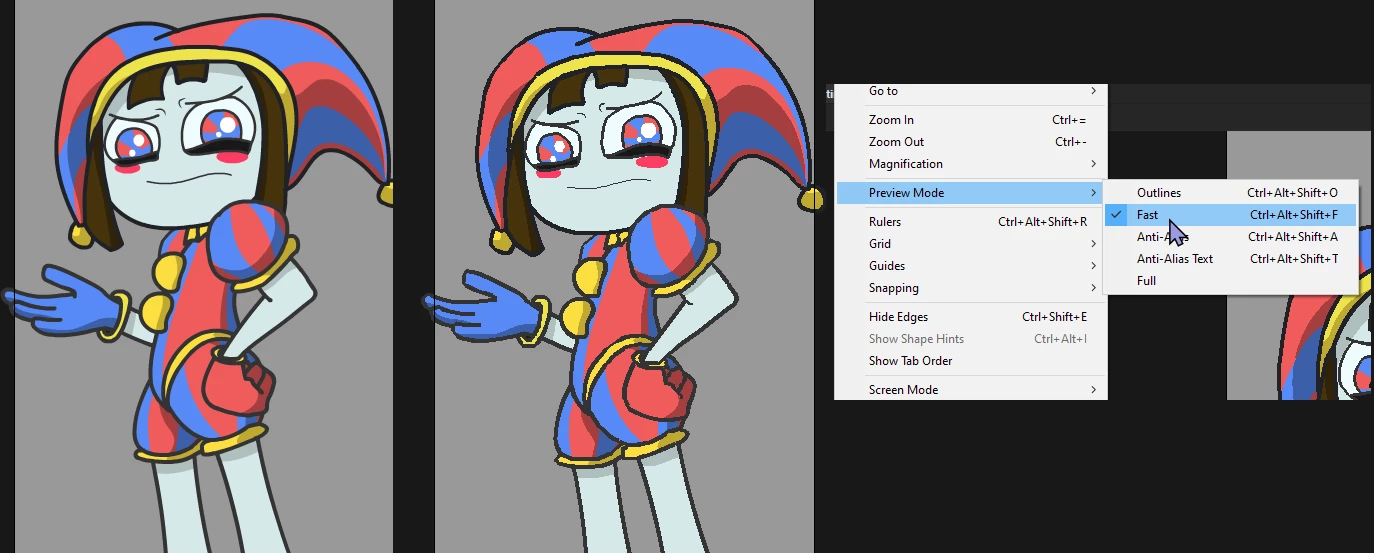The width and height of the screenshot is (1374, 553).
Task: Open the Grid submenu
Action: click(x=971, y=244)
